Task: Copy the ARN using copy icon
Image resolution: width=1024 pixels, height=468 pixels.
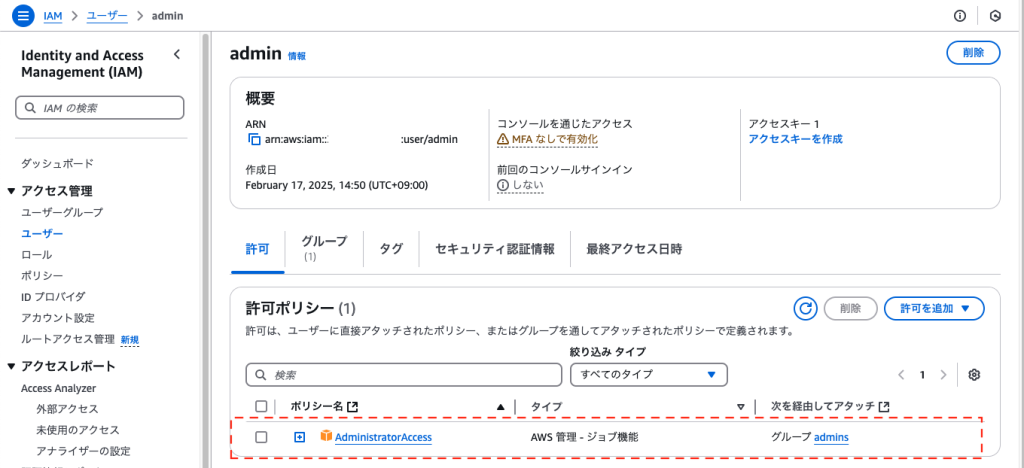Action: point(254,139)
